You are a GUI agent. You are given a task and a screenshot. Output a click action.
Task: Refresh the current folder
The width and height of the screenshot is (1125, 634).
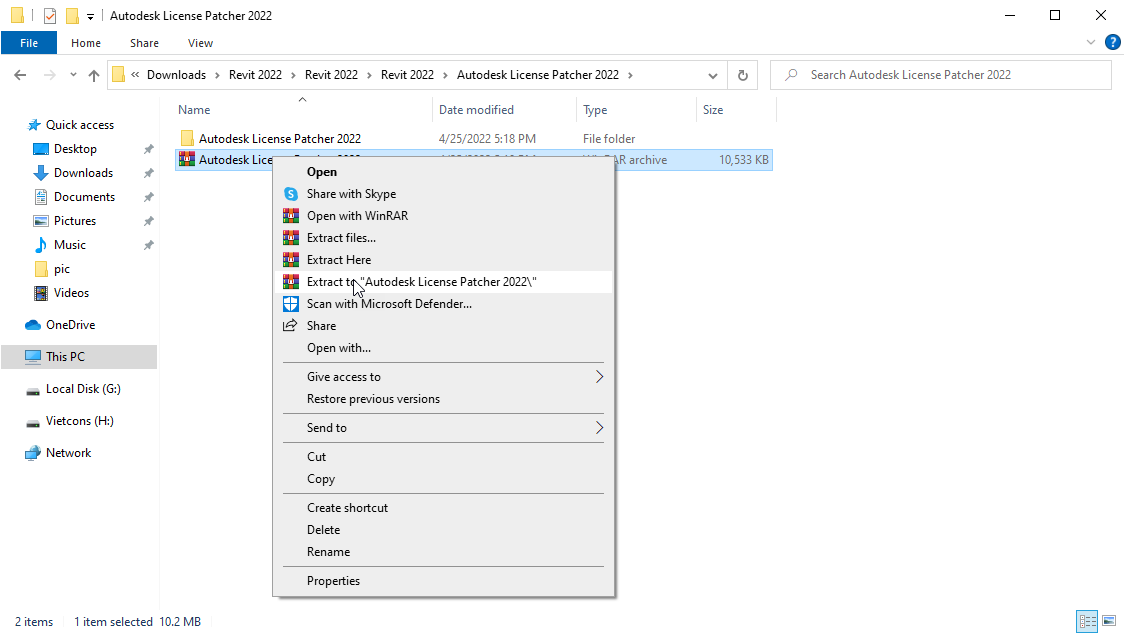click(743, 75)
